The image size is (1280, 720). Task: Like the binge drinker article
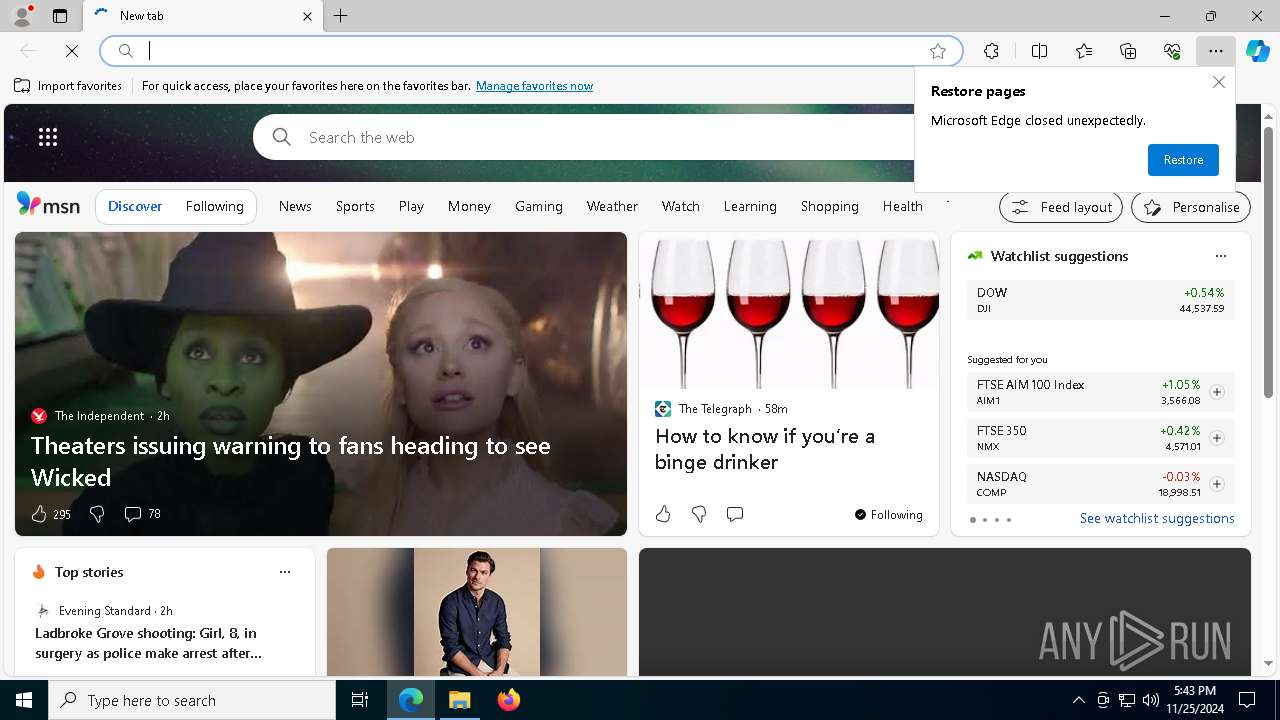[663, 514]
